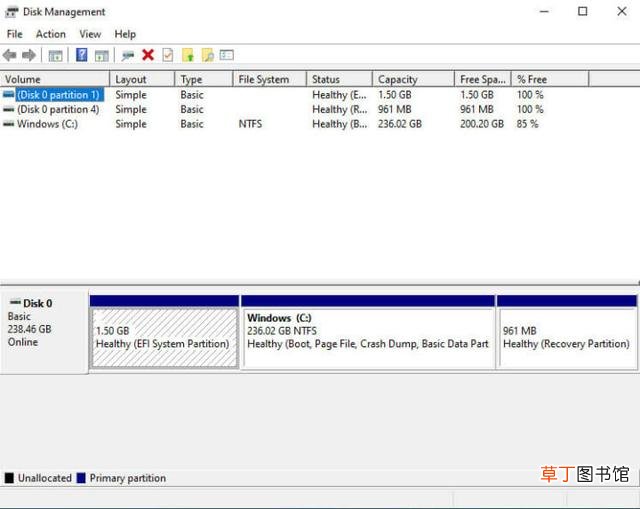Click the Show/Hide Console Tree icon
This screenshot has height=509, width=640.
click(56, 56)
